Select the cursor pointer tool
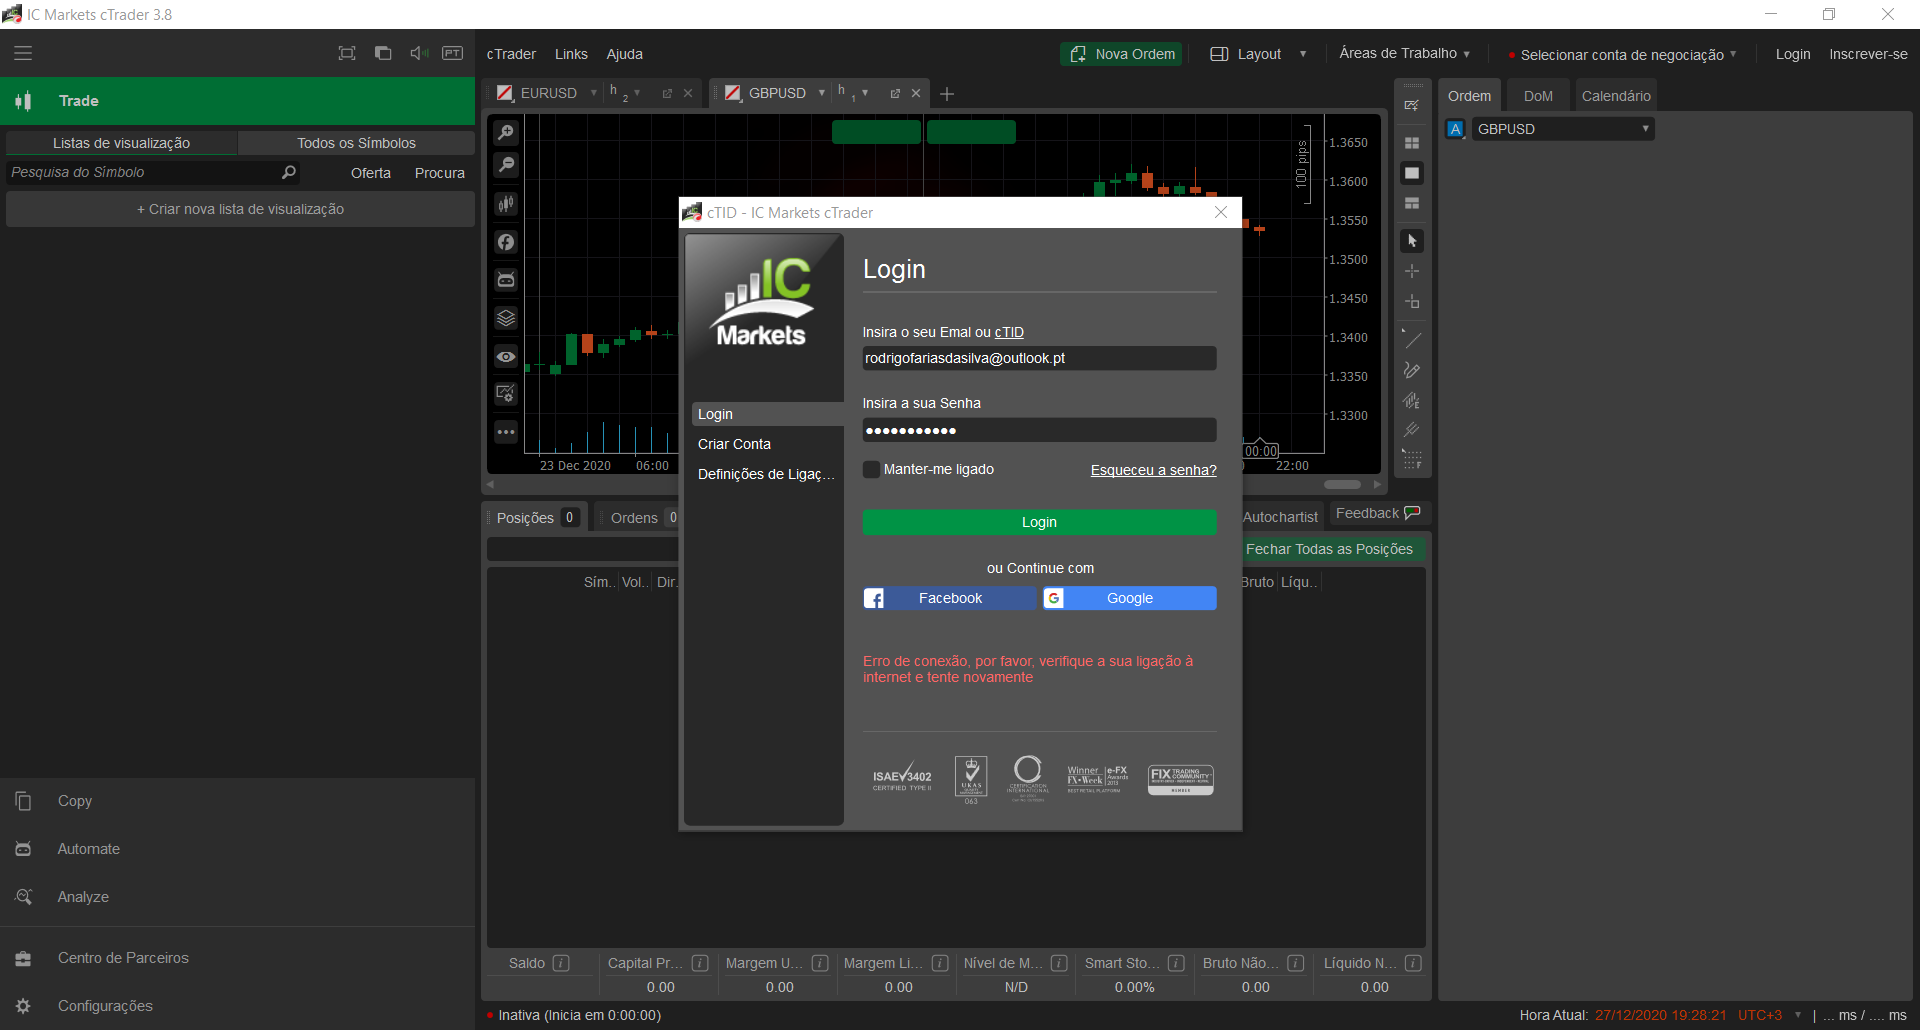The height and width of the screenshot is (1030, 1920). (x=1412, y=241)
